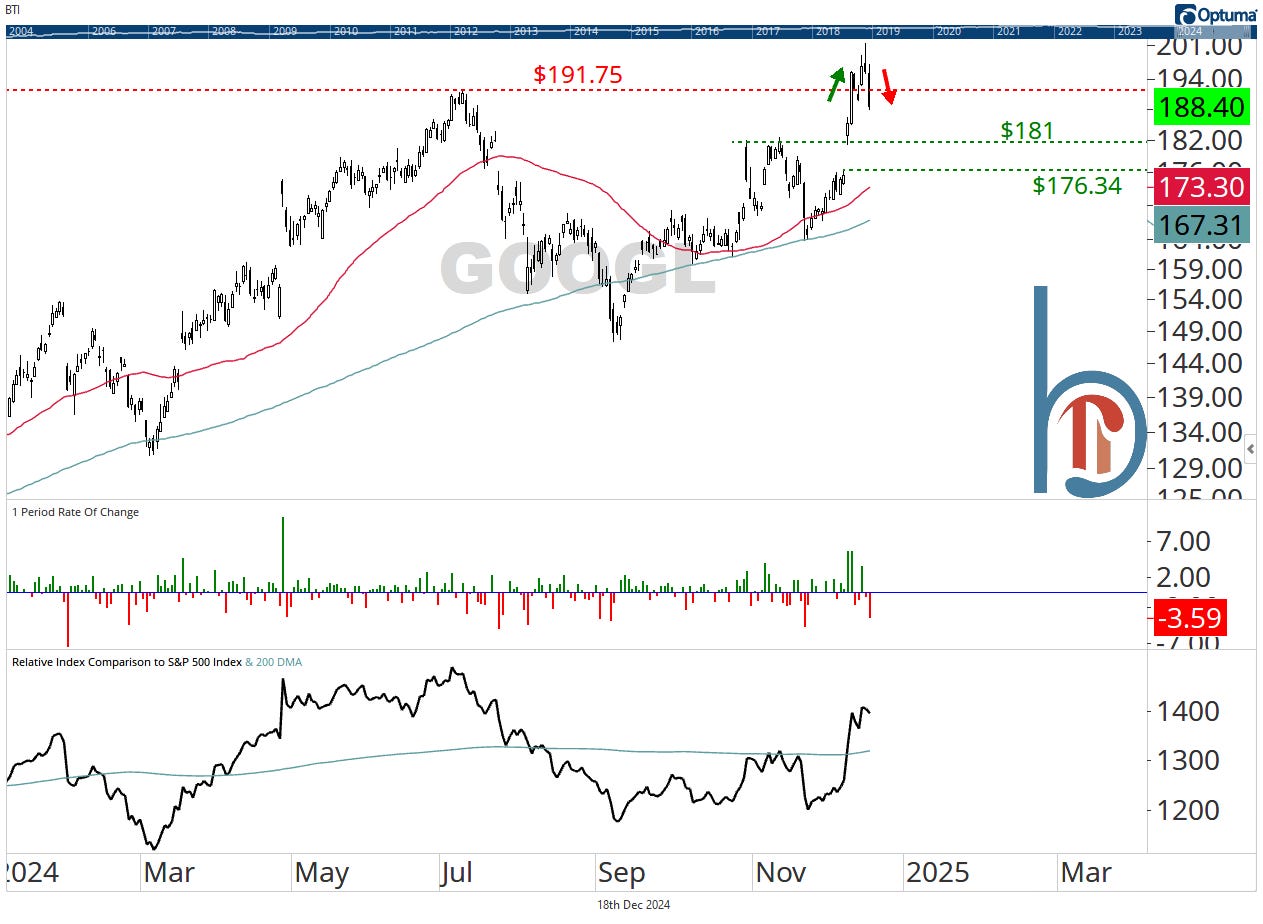The image size is (1263, 924).
Task: Click the 182.00 price axis value
Action: pos(1198,140)
